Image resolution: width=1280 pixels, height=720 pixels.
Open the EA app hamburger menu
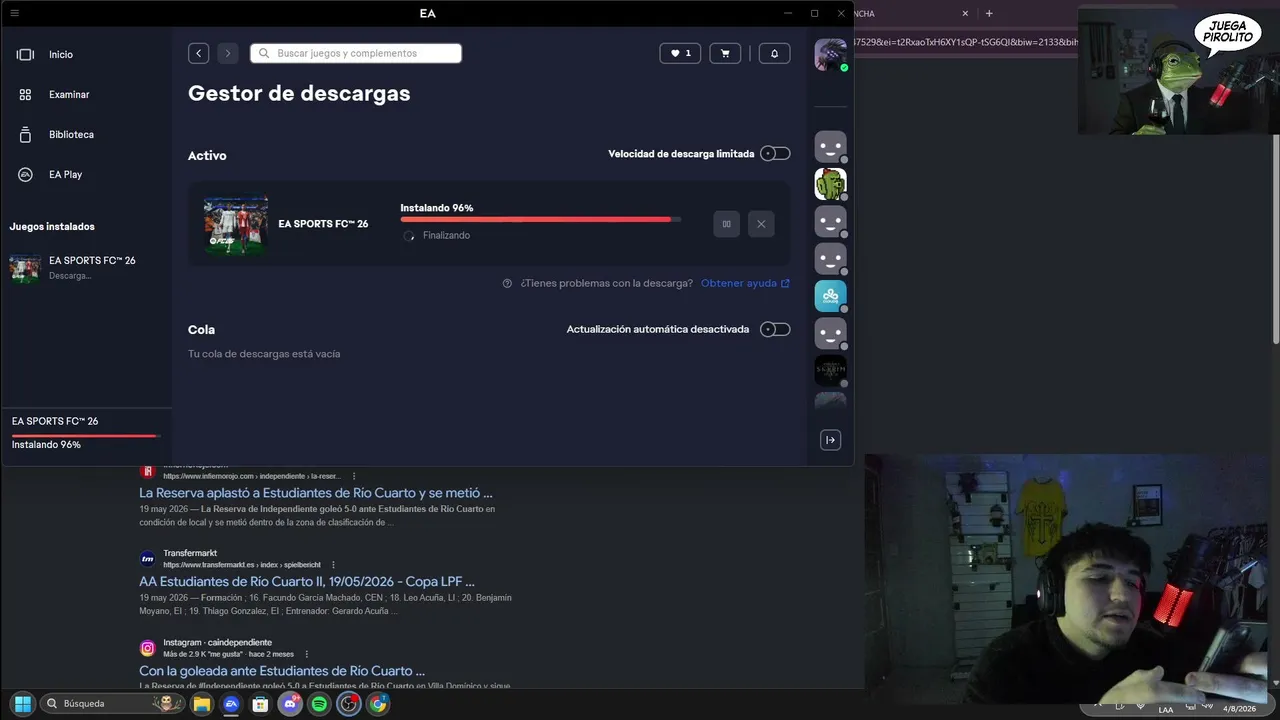point(14,13)
